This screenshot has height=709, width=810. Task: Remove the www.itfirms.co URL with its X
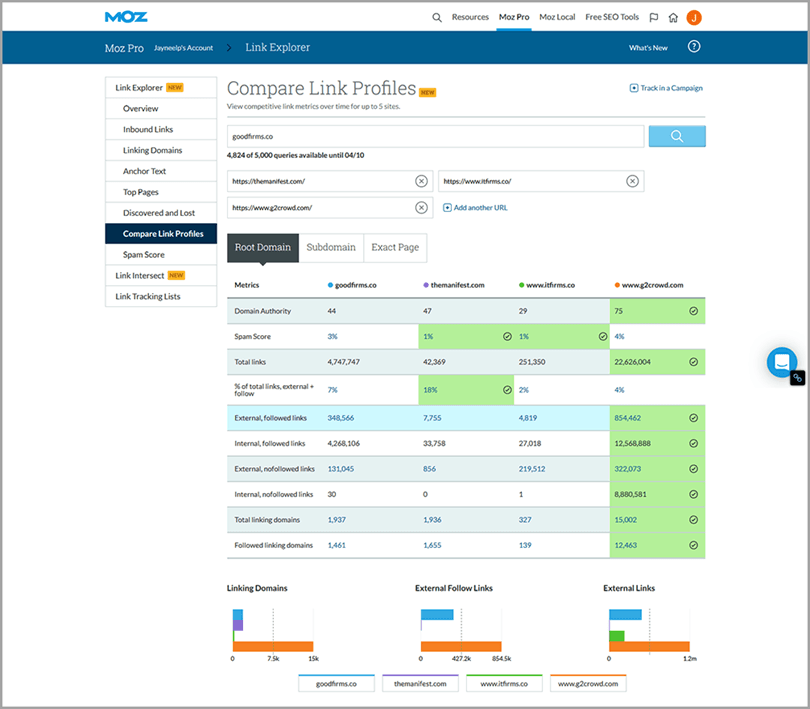632,181
